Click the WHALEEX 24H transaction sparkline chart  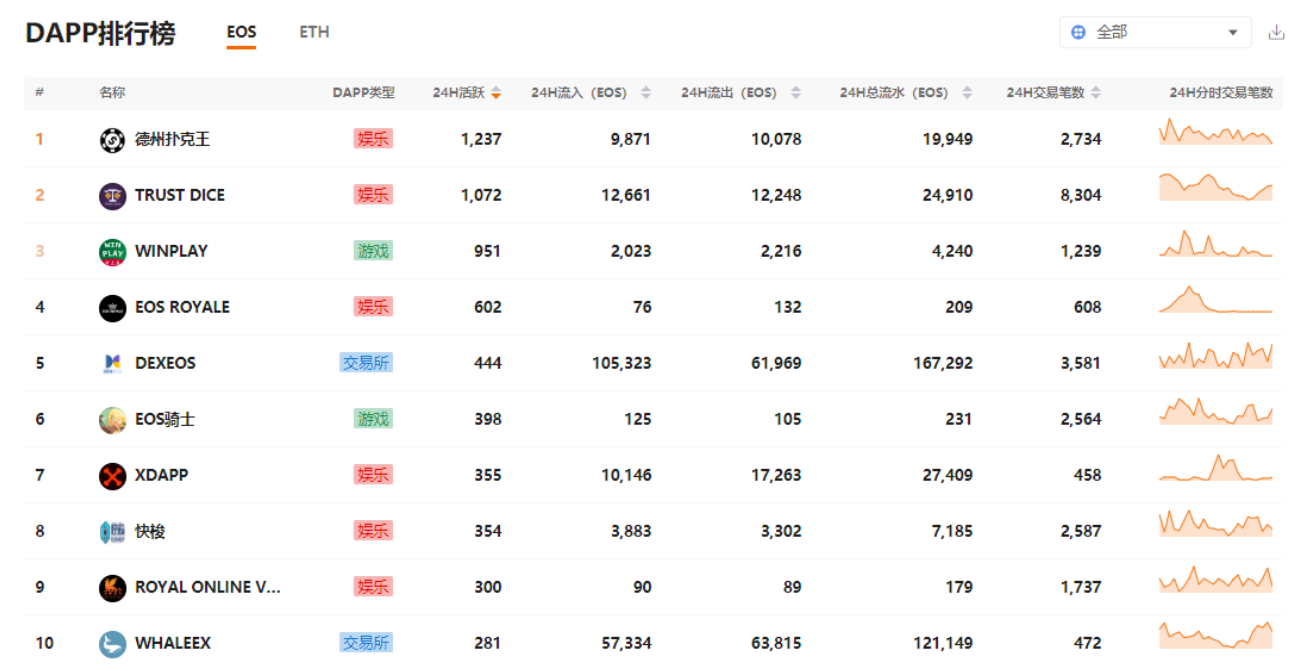point(1216,636)
